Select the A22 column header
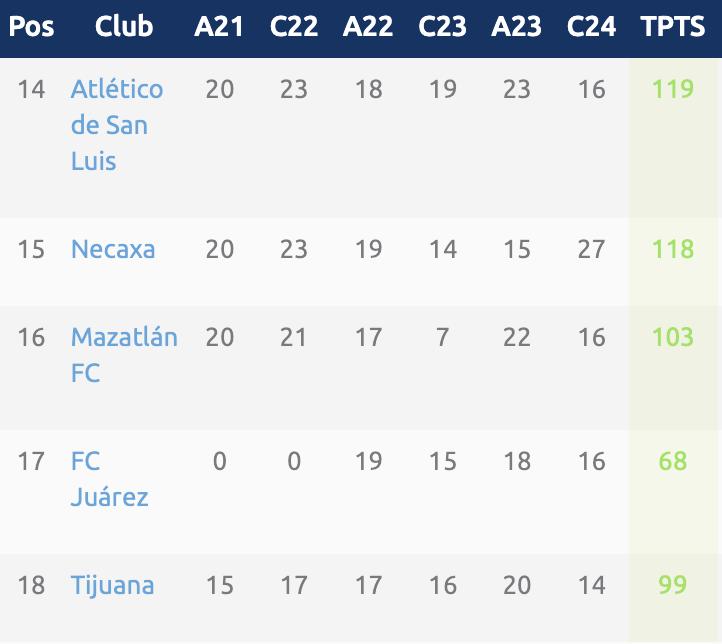Image resolution: width=722 pixels, height=644 pixels. (x=368, y=27)
